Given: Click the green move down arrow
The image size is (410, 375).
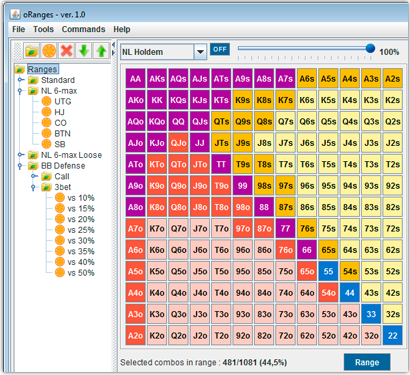Looking at the screenshot, I should (x=84, y=51).
